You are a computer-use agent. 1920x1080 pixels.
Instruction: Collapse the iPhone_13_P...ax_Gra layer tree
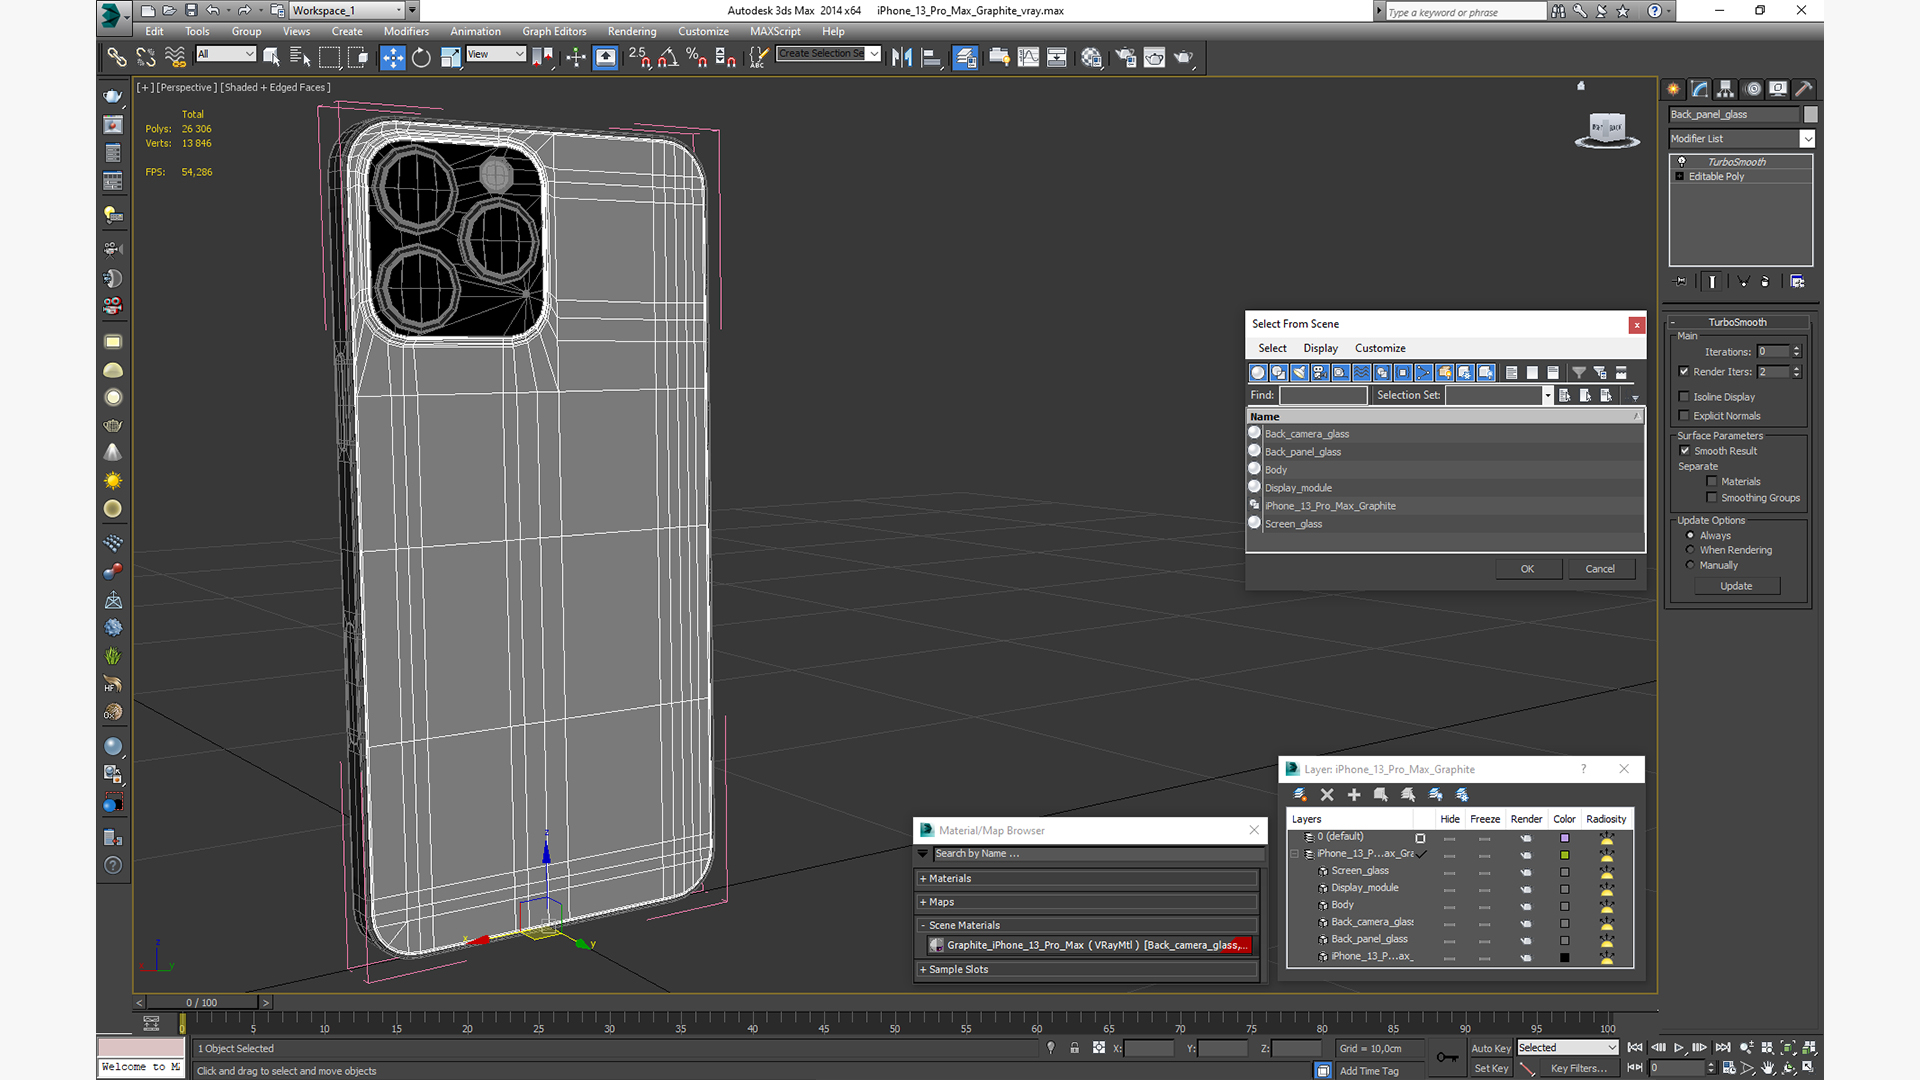click(1295, 854)
